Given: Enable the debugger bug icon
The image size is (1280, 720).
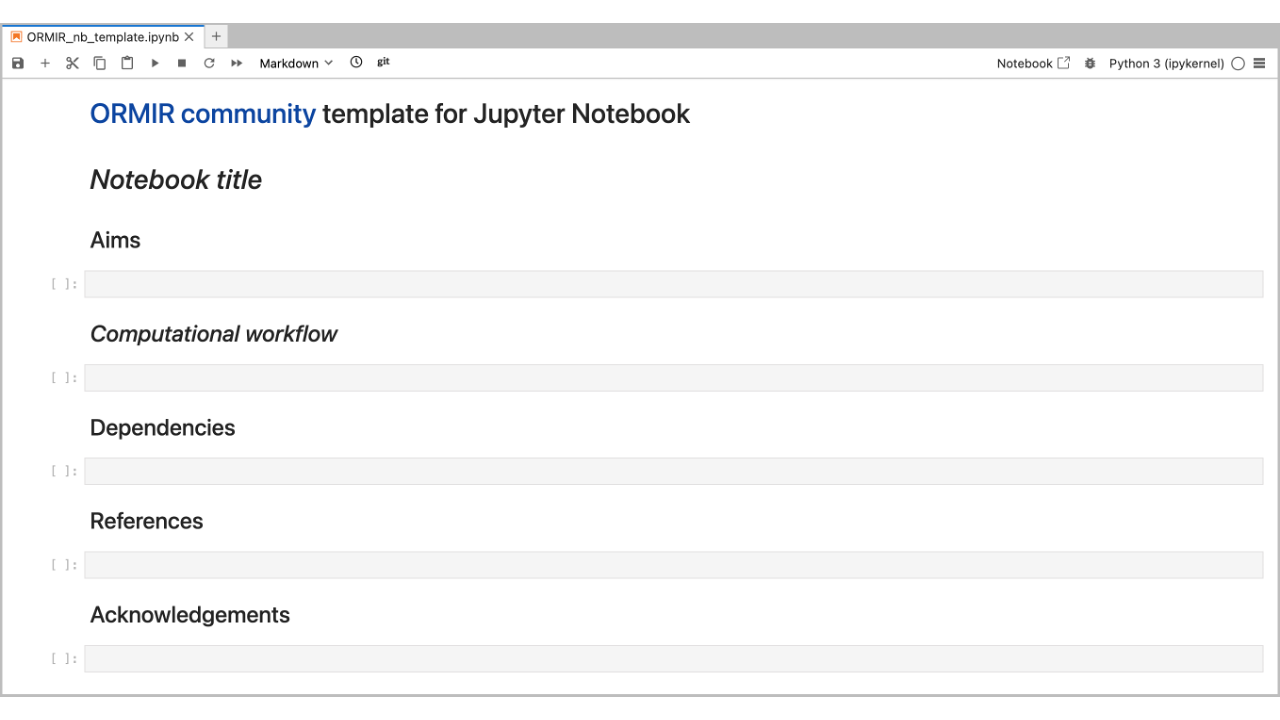Looking at the screenshot, I should pyautogui.click(x=1090, y=63).
